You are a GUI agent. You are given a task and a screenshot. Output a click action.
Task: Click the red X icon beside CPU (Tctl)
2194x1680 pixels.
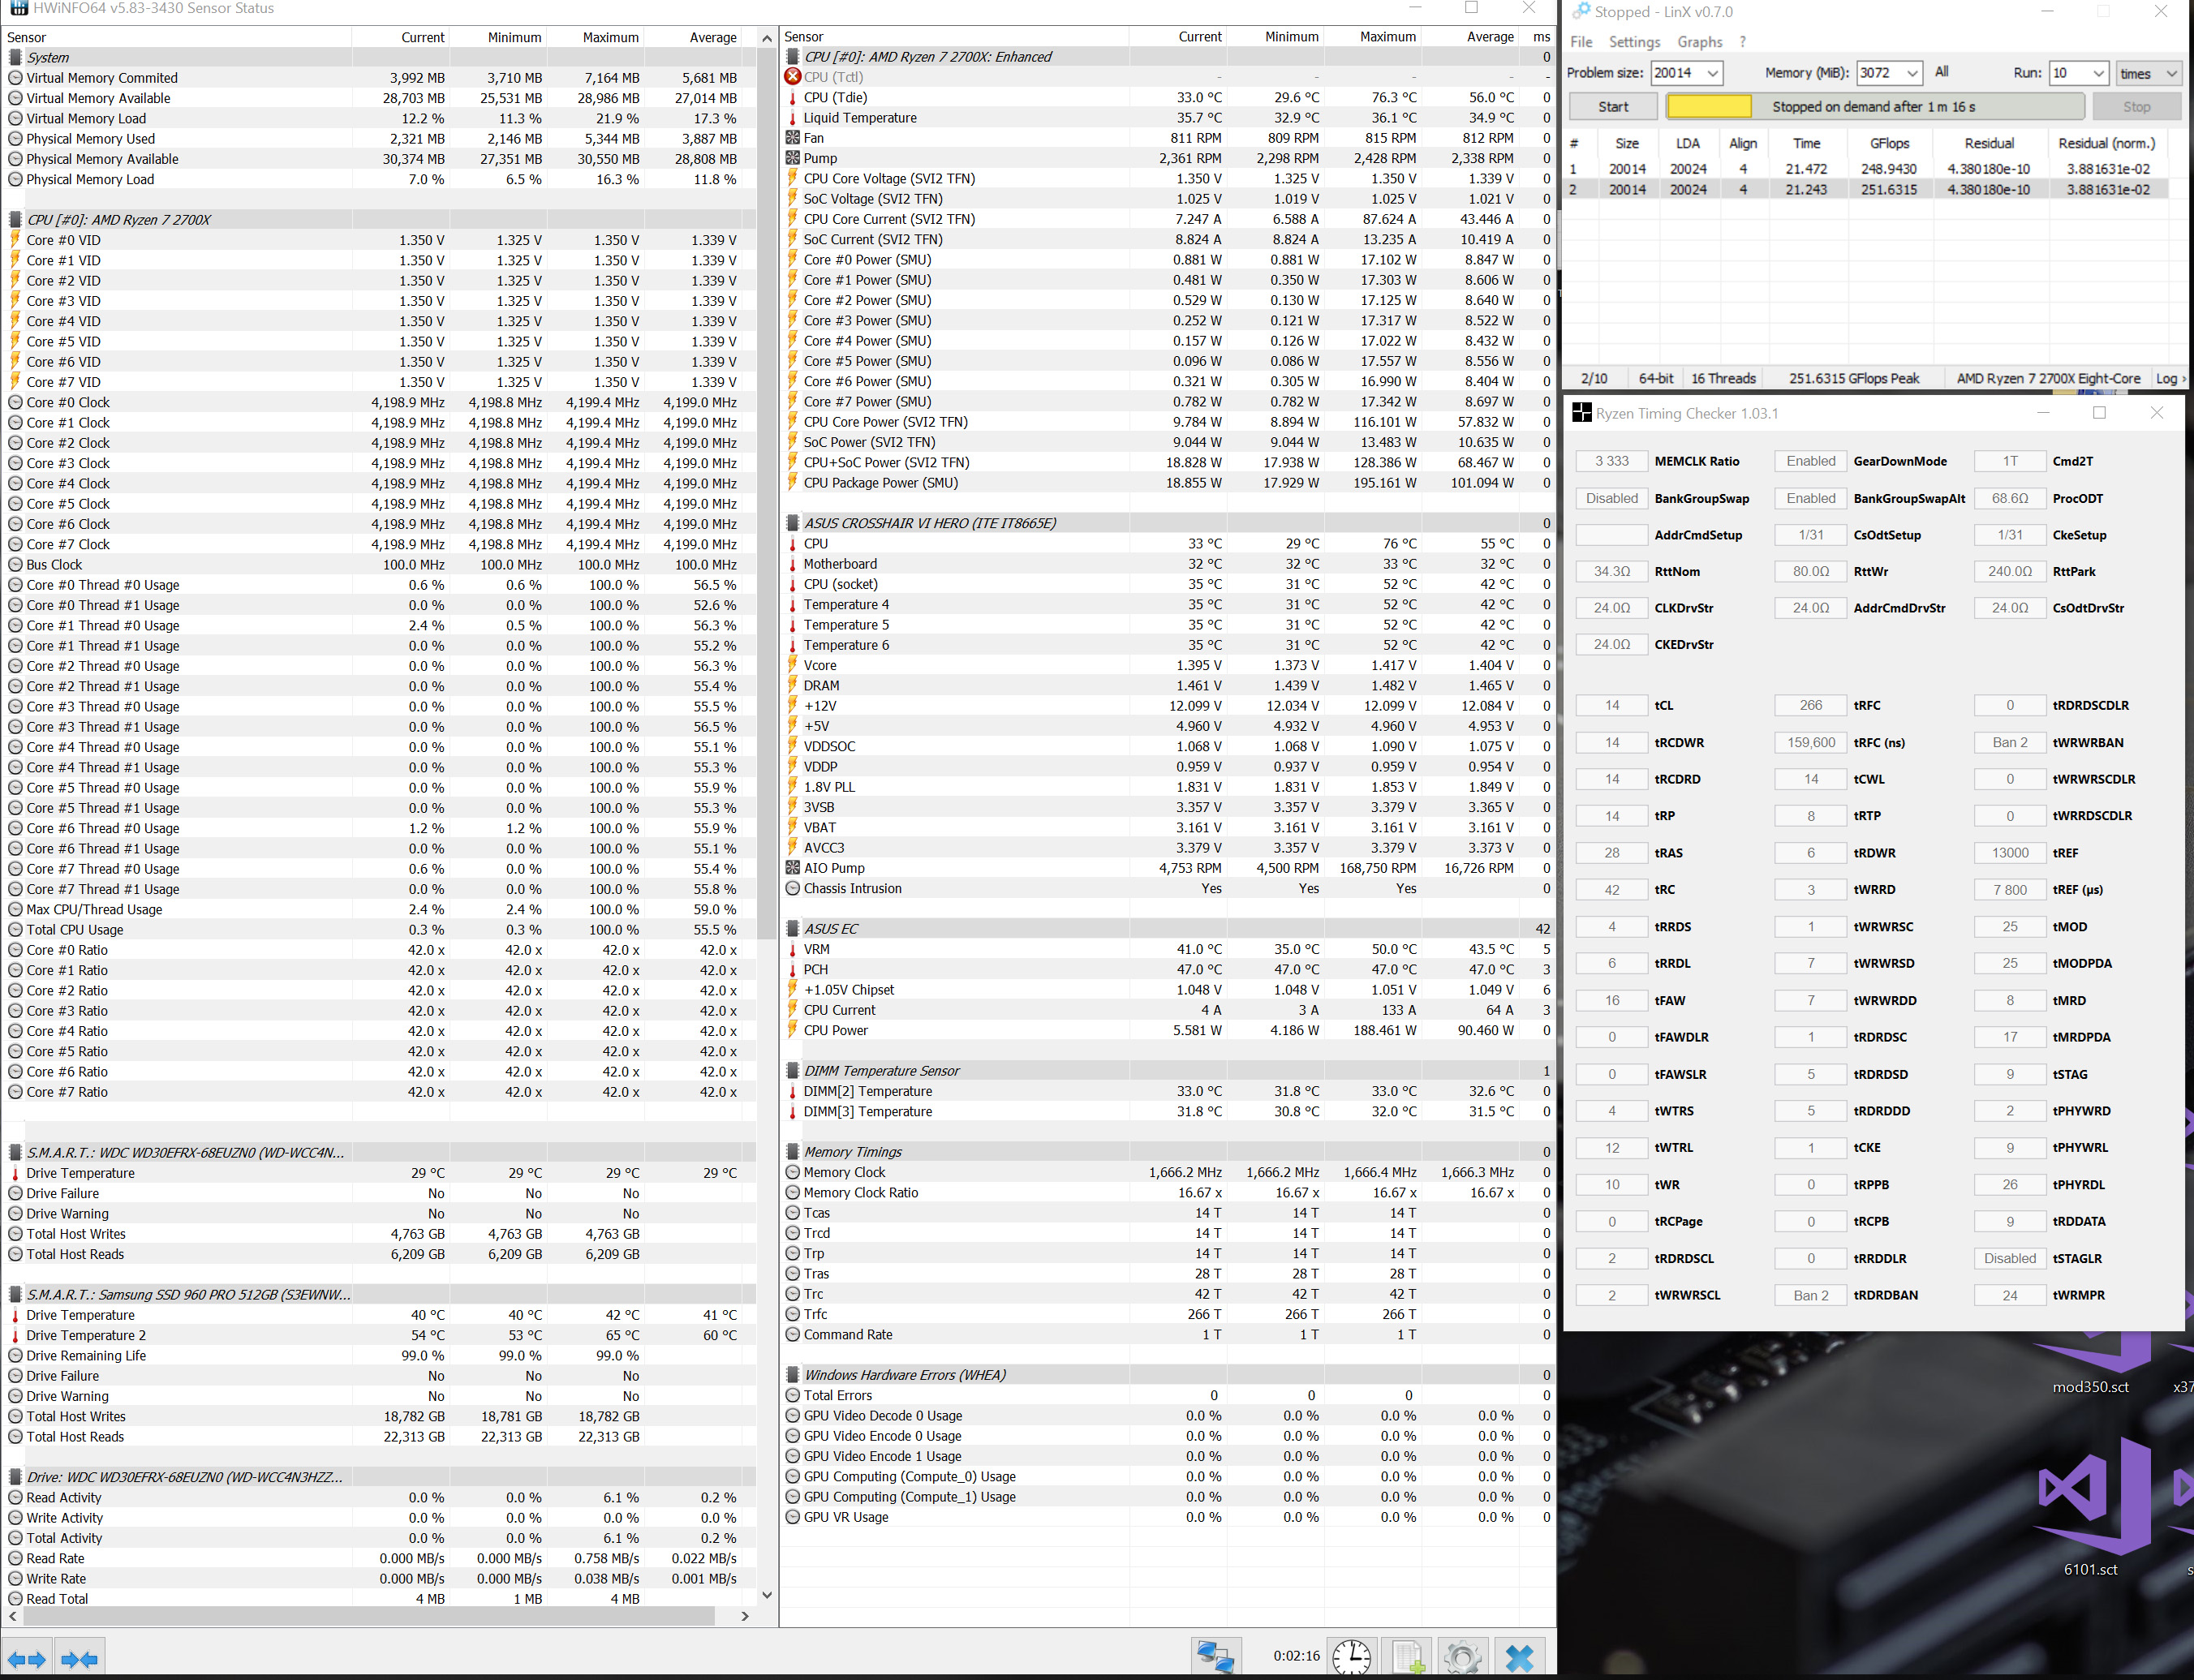click(x=793, y=77)
